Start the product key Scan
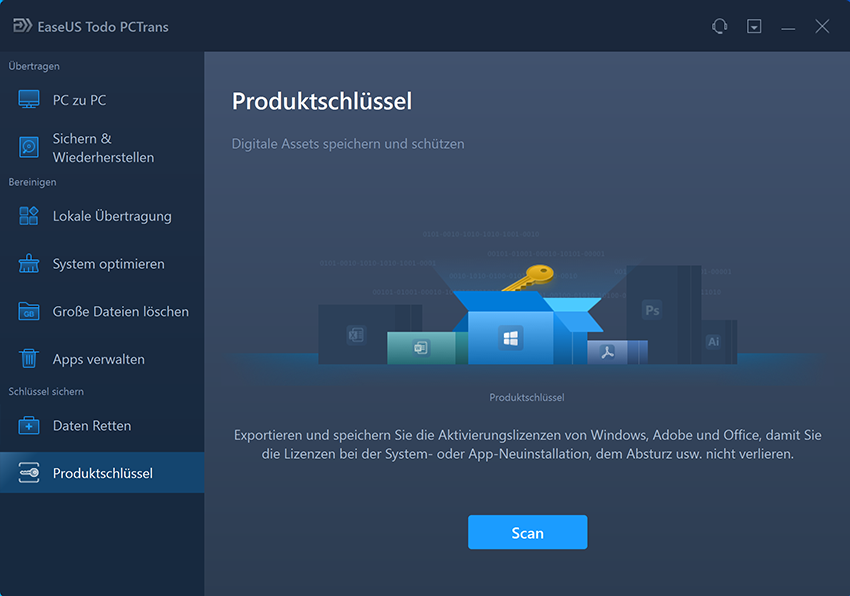Image resolution: width=850 pixels, height=596 pixels. point(527,533)
